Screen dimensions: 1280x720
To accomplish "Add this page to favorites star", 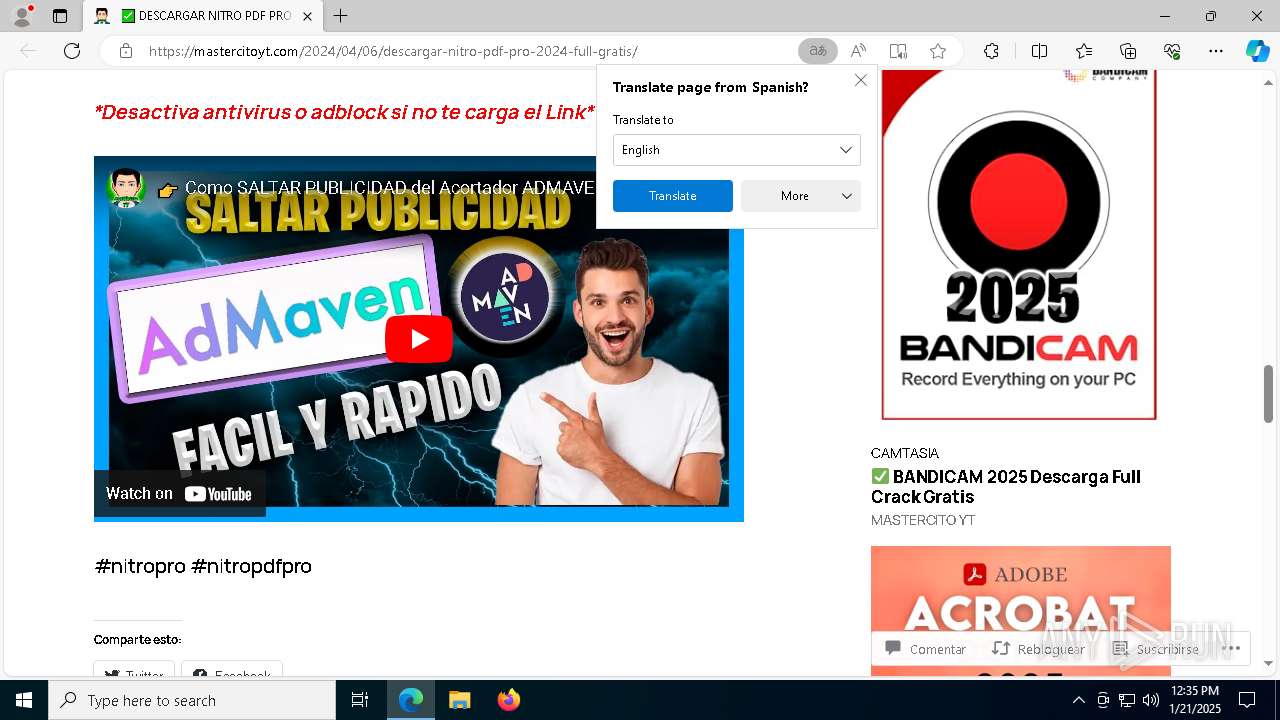I will 938,51.
